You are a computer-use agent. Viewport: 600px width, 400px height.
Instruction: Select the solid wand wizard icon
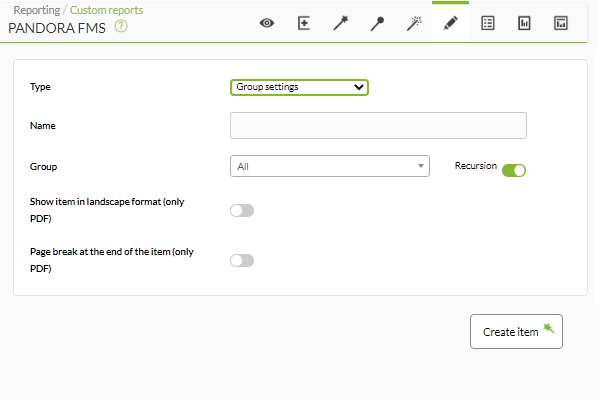tap(340, 23)
